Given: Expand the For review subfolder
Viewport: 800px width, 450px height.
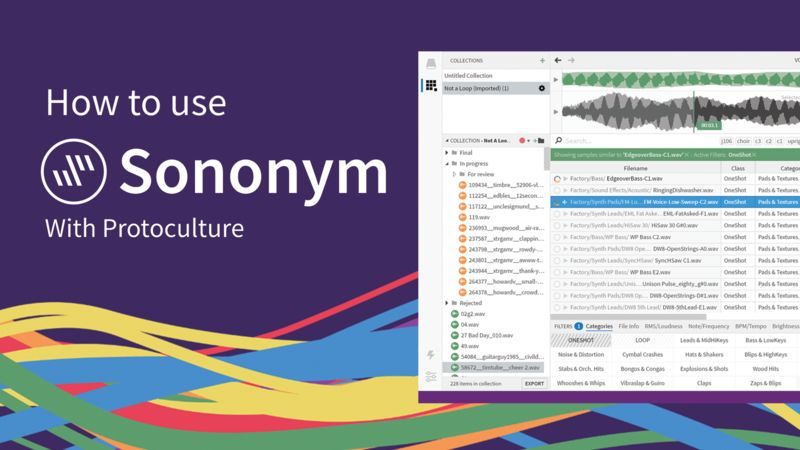Looking at the screenshot, I should pos(455,174).
